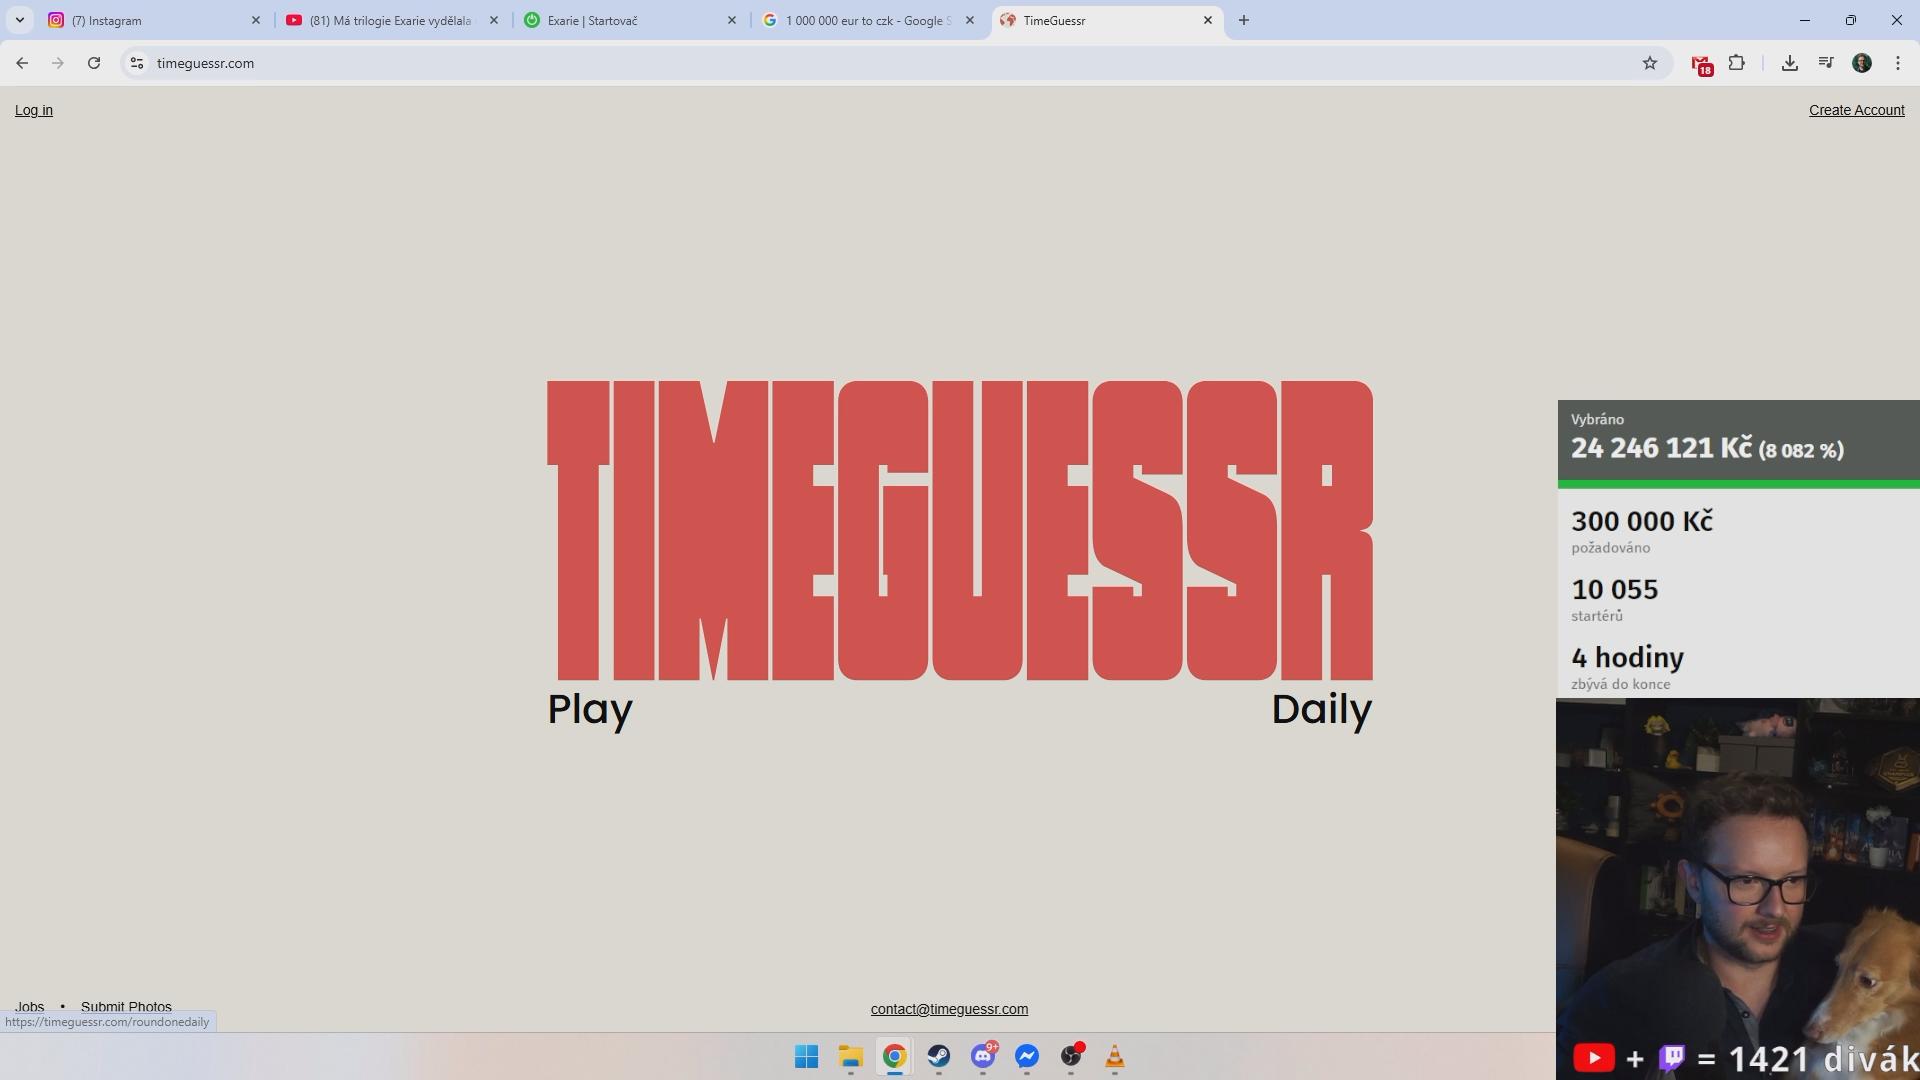Expand the tab search dropdown arrow
This screenshot has height=1080, width=1920.
click(x=19, y=20)
